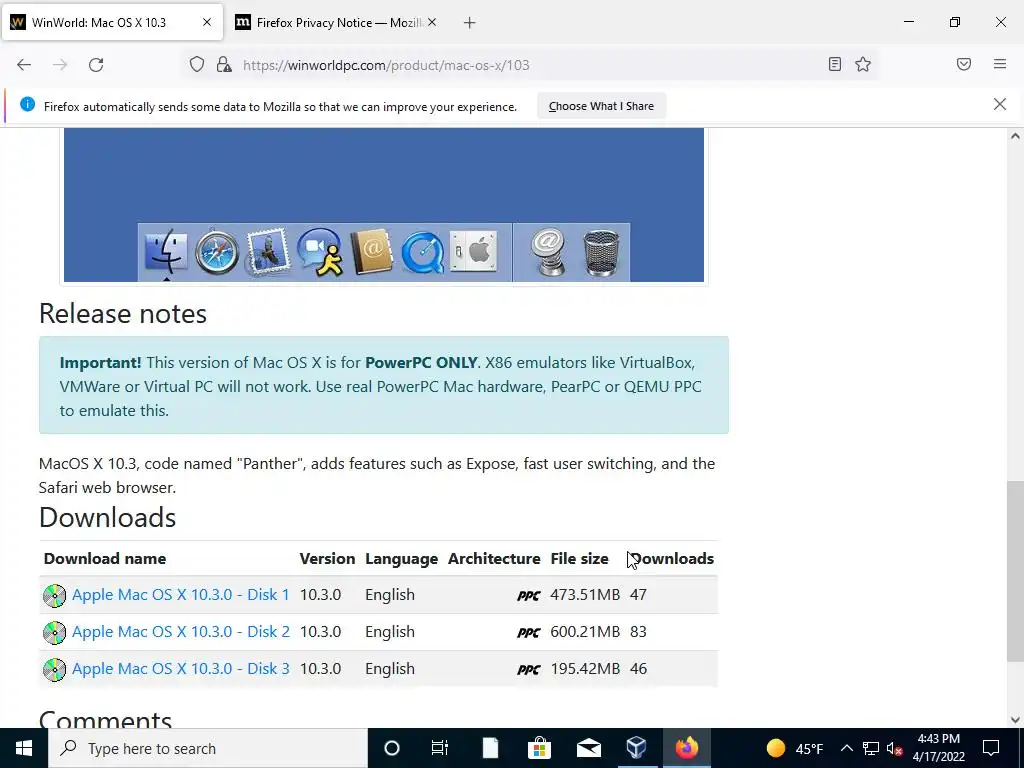Open Task View on the taskbar

[440, 748]
